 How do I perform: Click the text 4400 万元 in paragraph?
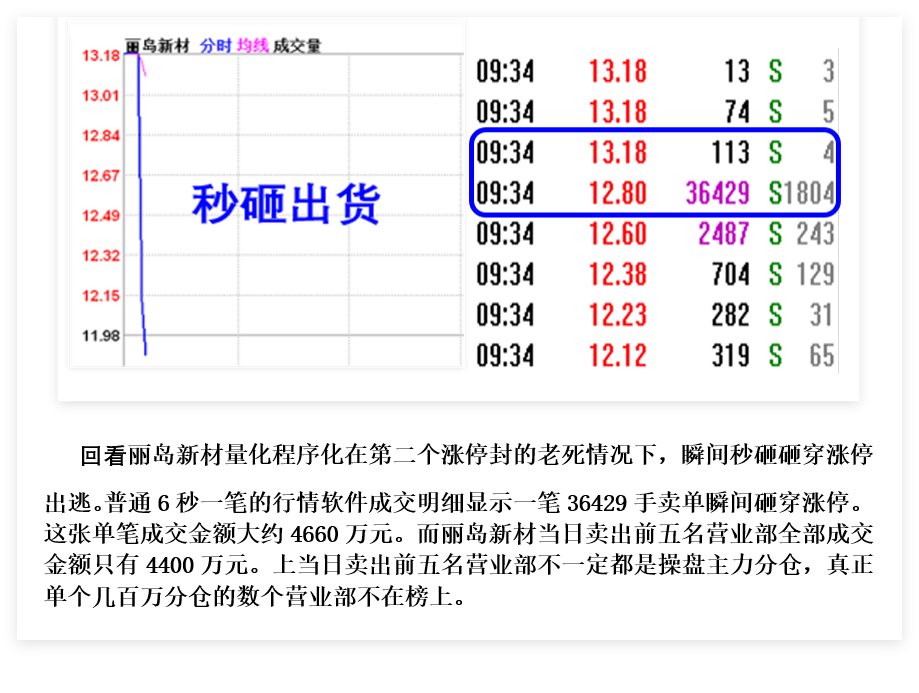tap(199, 565)
